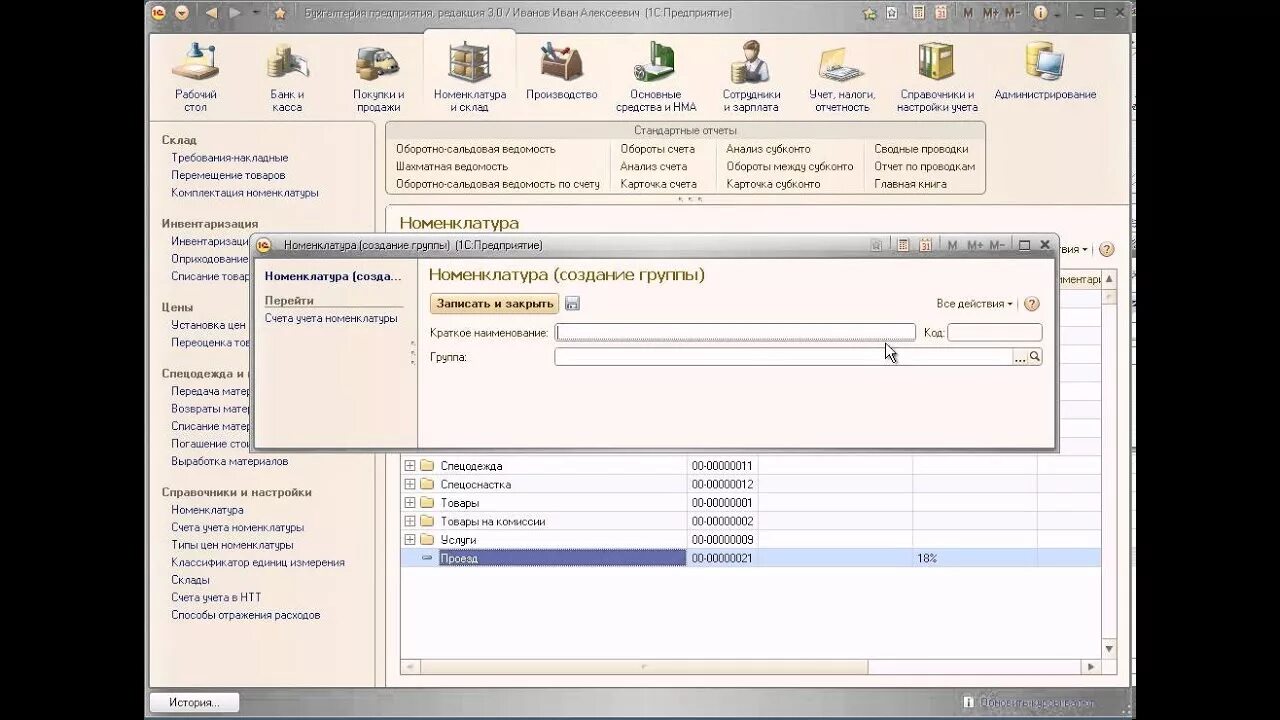Open the Производство section
The width and height of the screenshot is (1280, 720).
tap(561, 70)
